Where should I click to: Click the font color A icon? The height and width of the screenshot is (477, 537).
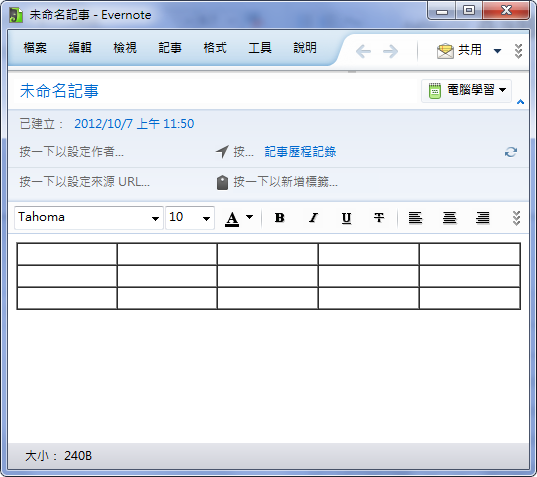[232, 218]
